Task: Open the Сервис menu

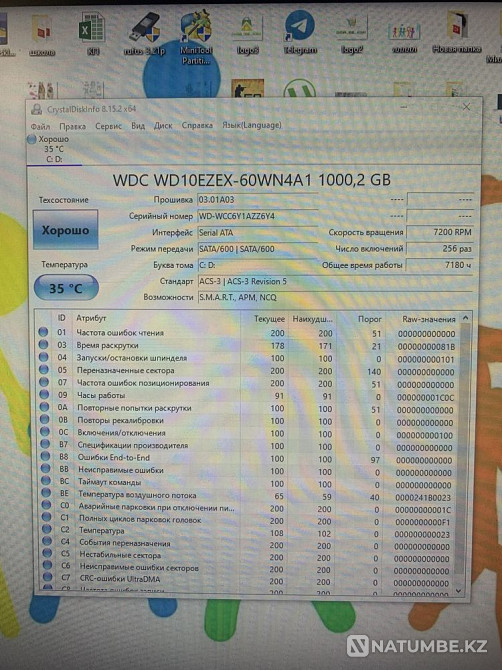Action: (x=108, y=126)
